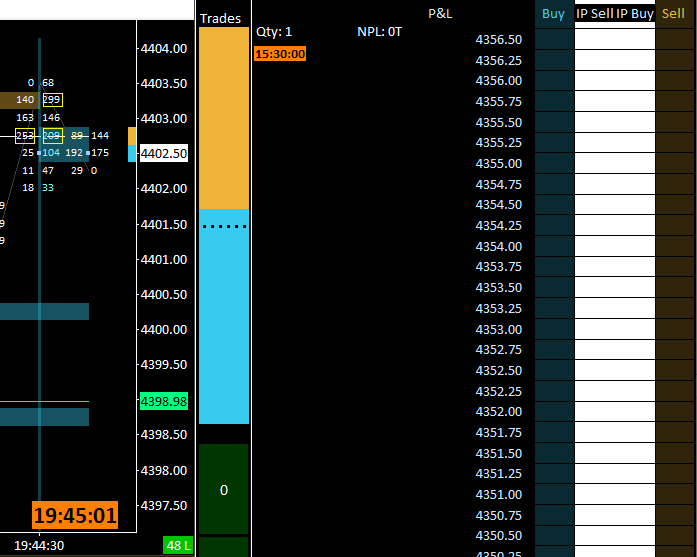Click the dark green 0 trades box
This screenshot has height=557, width=697.
[x=224, y=489]
